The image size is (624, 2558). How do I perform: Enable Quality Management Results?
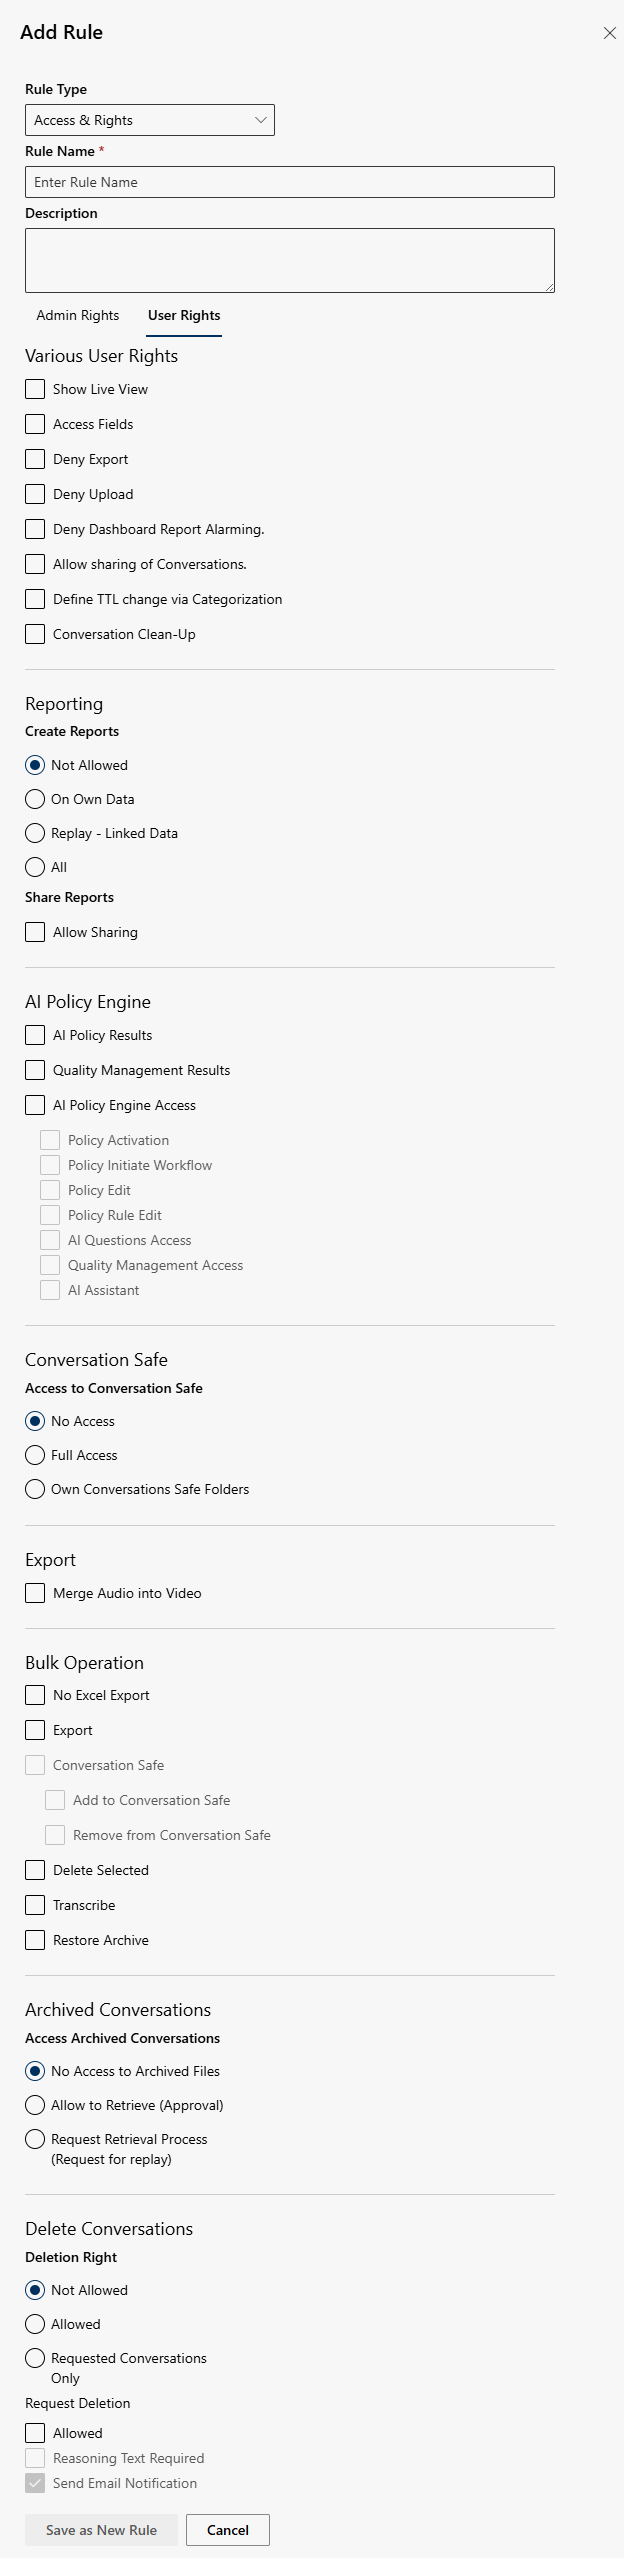click(x=35, y=1069)
